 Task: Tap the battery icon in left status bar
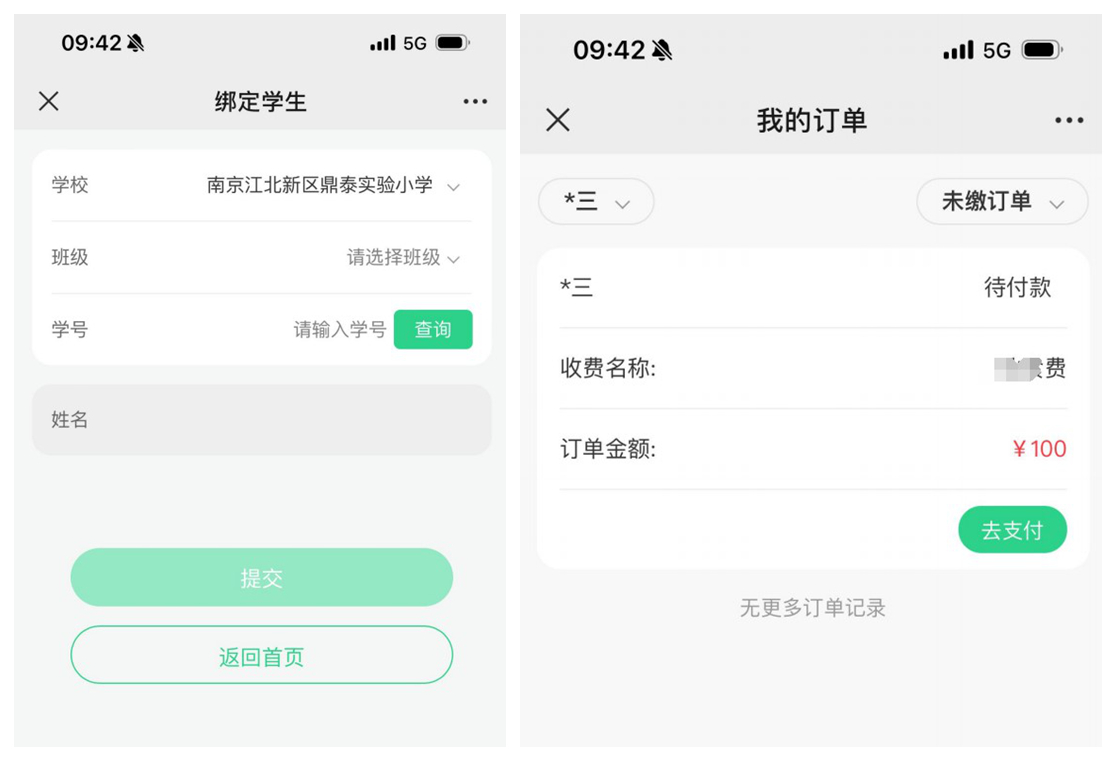pos(453,43)
